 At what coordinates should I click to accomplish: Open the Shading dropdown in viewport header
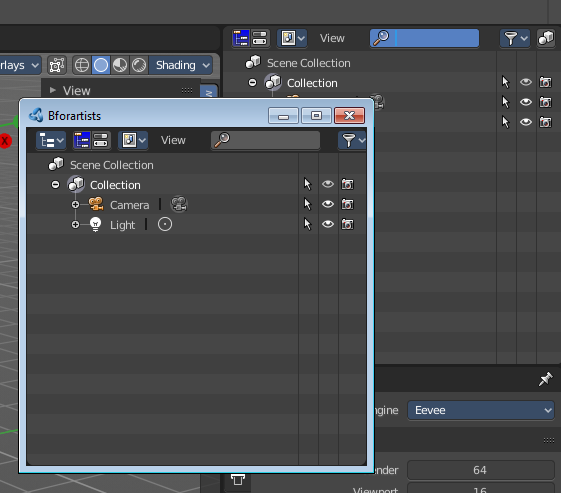coord(181,65)
